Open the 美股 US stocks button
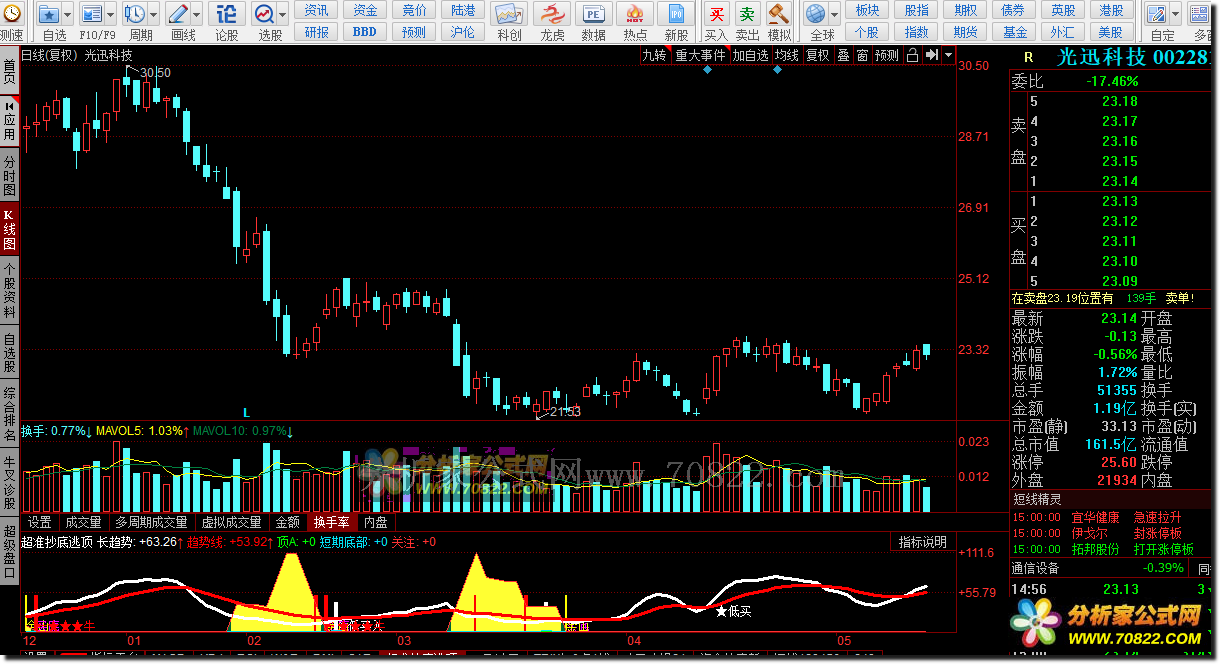The height and width of the screenshot is (664, 1221). tap(1111, 32)
